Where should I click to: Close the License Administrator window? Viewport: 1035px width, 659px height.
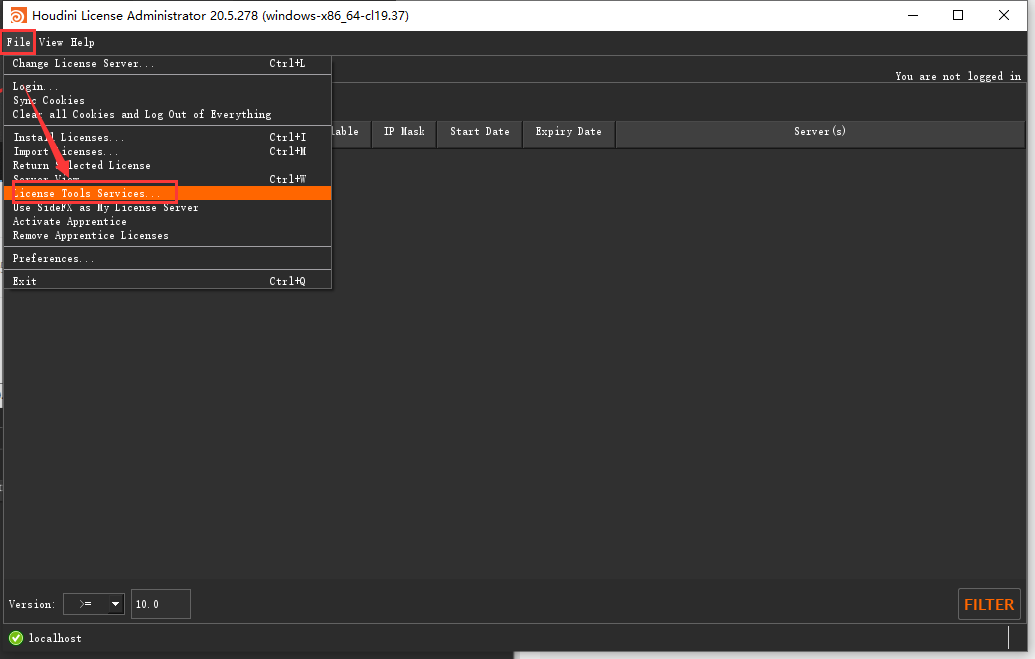pos(1004,15)
